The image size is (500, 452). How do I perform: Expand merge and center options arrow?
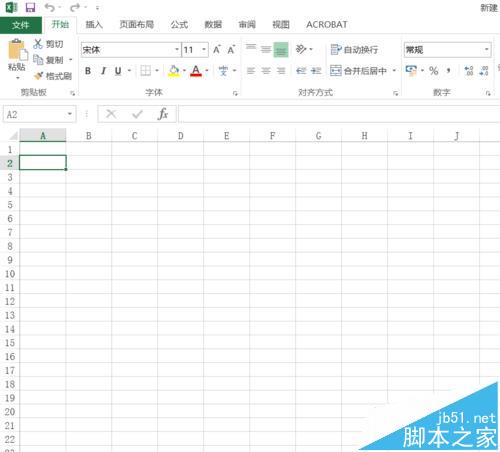click(x=394, y=71)
